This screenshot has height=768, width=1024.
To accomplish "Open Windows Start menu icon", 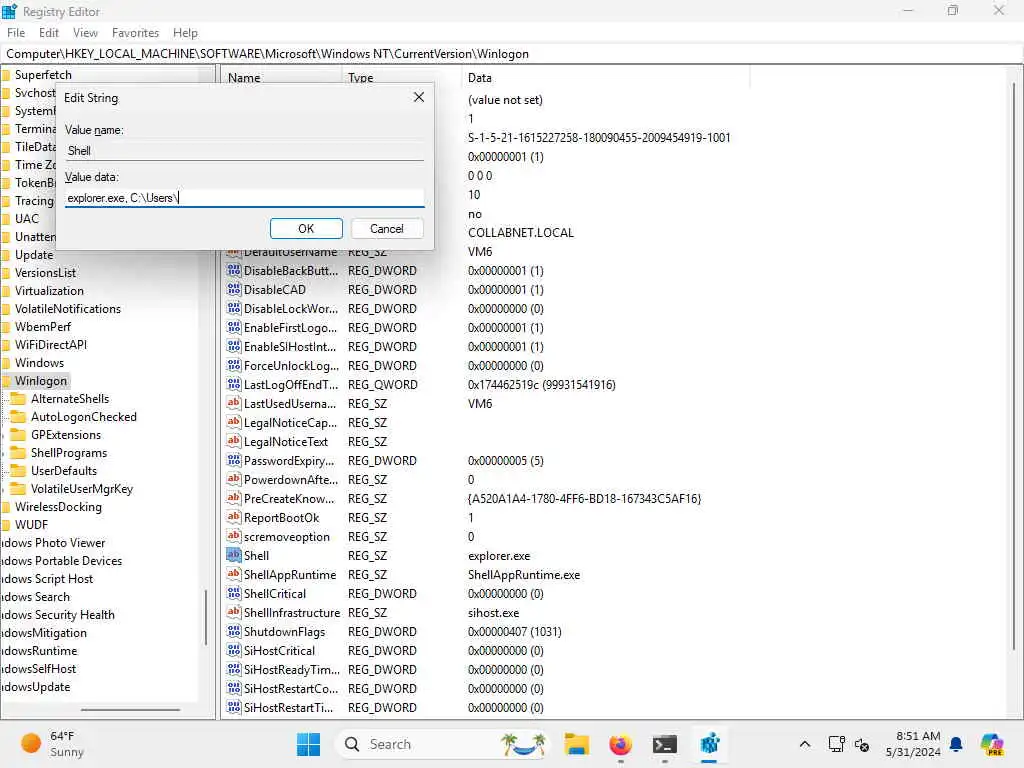I will coord(308,744).
